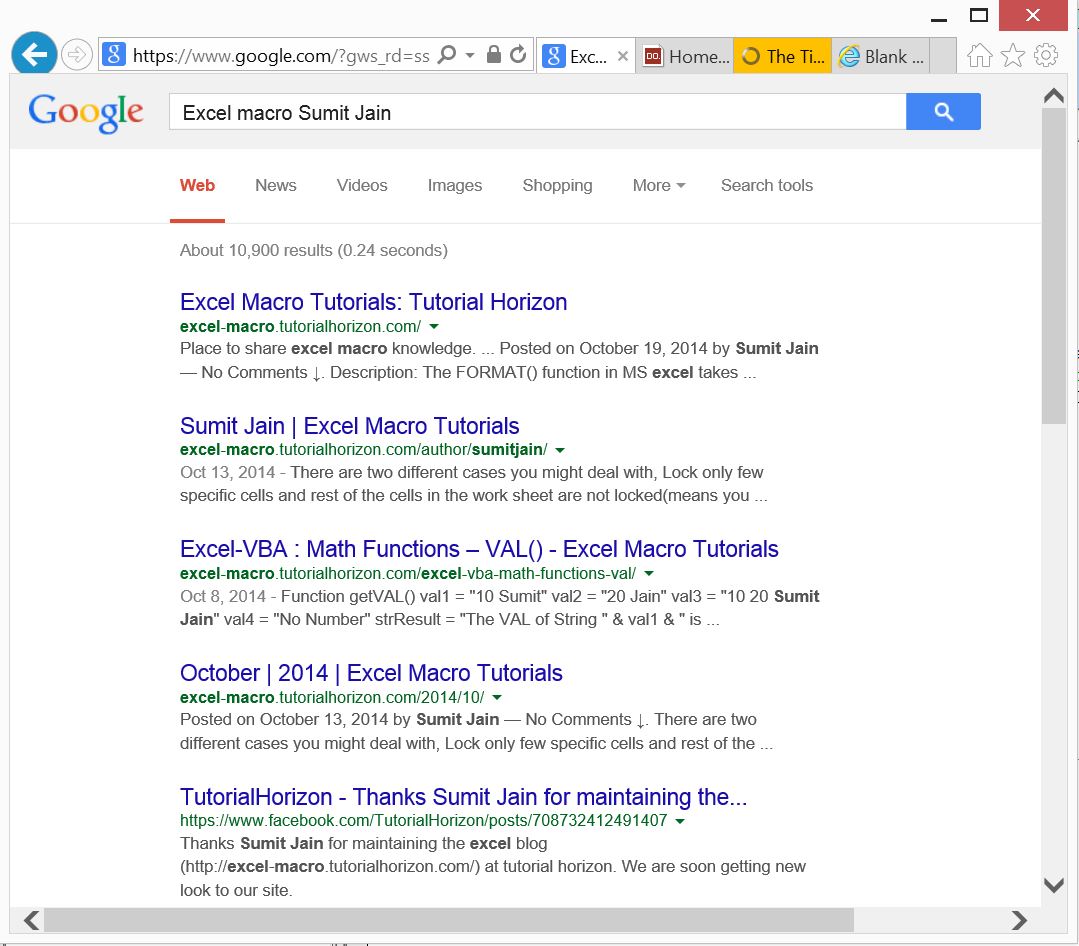This screenshot has height=946, width=1079.
Task: Open the address bar autocomplete dropdown arrow
Action: point(470,55)
